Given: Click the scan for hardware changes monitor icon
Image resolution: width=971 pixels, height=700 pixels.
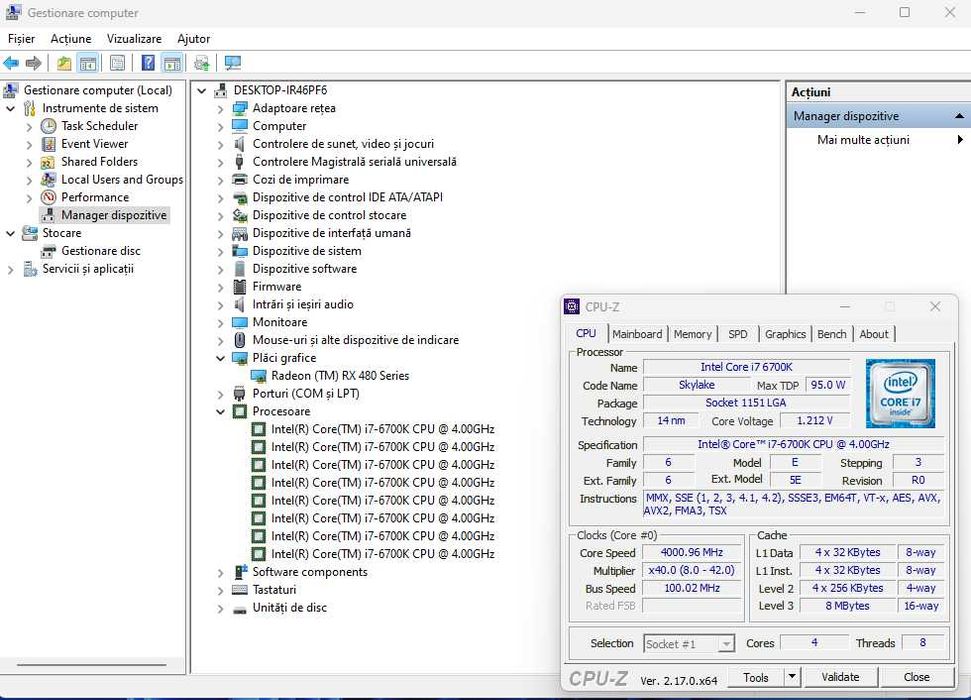Looking at the screenshot, I should (x=233, y=63).
